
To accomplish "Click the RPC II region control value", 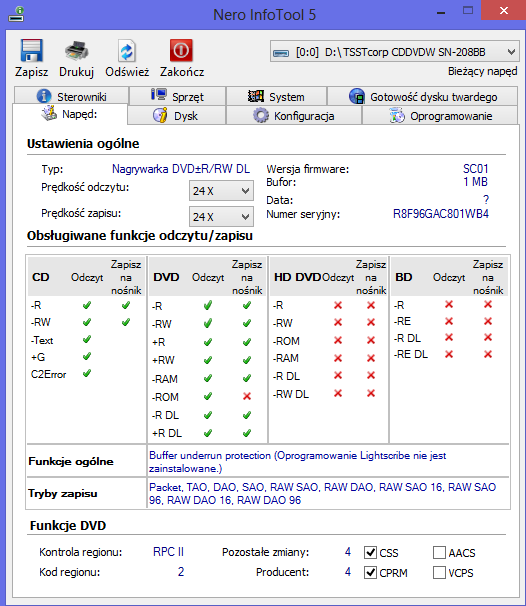I will [x=169, y=552].
